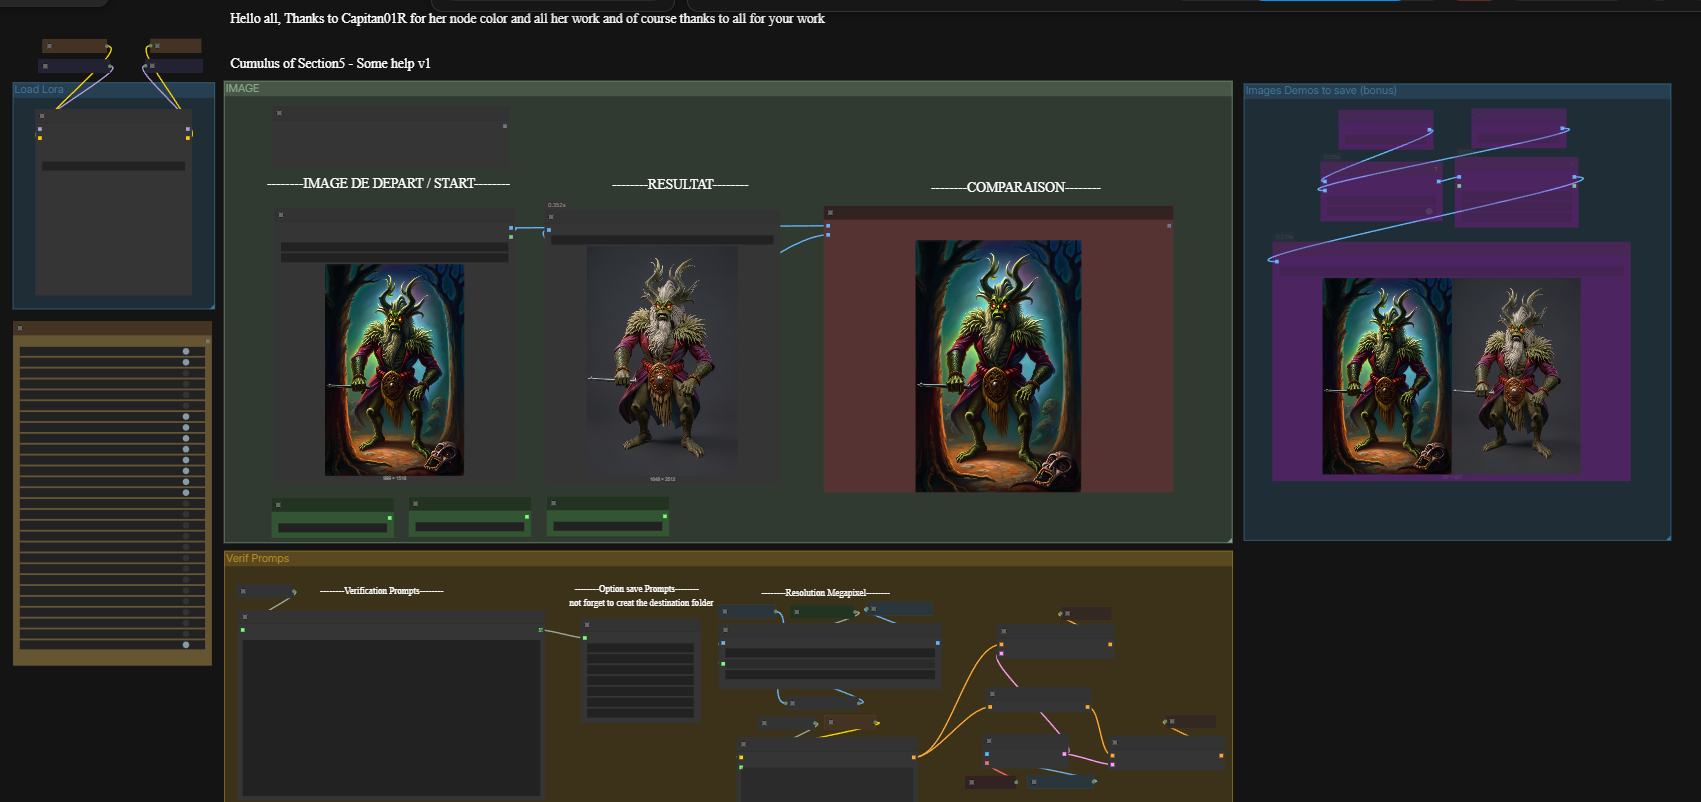Click the 'Cumulus of Section5 - Some help v1' text

pyautogui.click(x=330, y=63)
